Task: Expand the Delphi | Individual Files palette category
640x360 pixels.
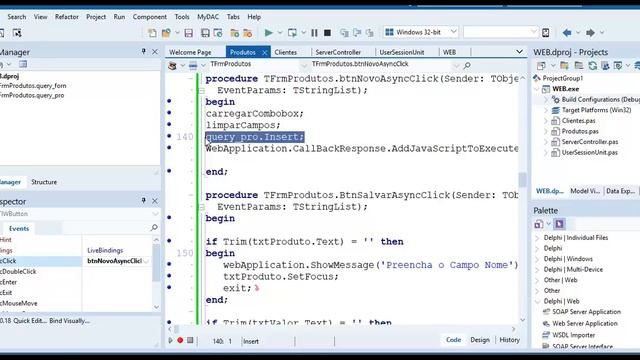Action: [537, 238]
